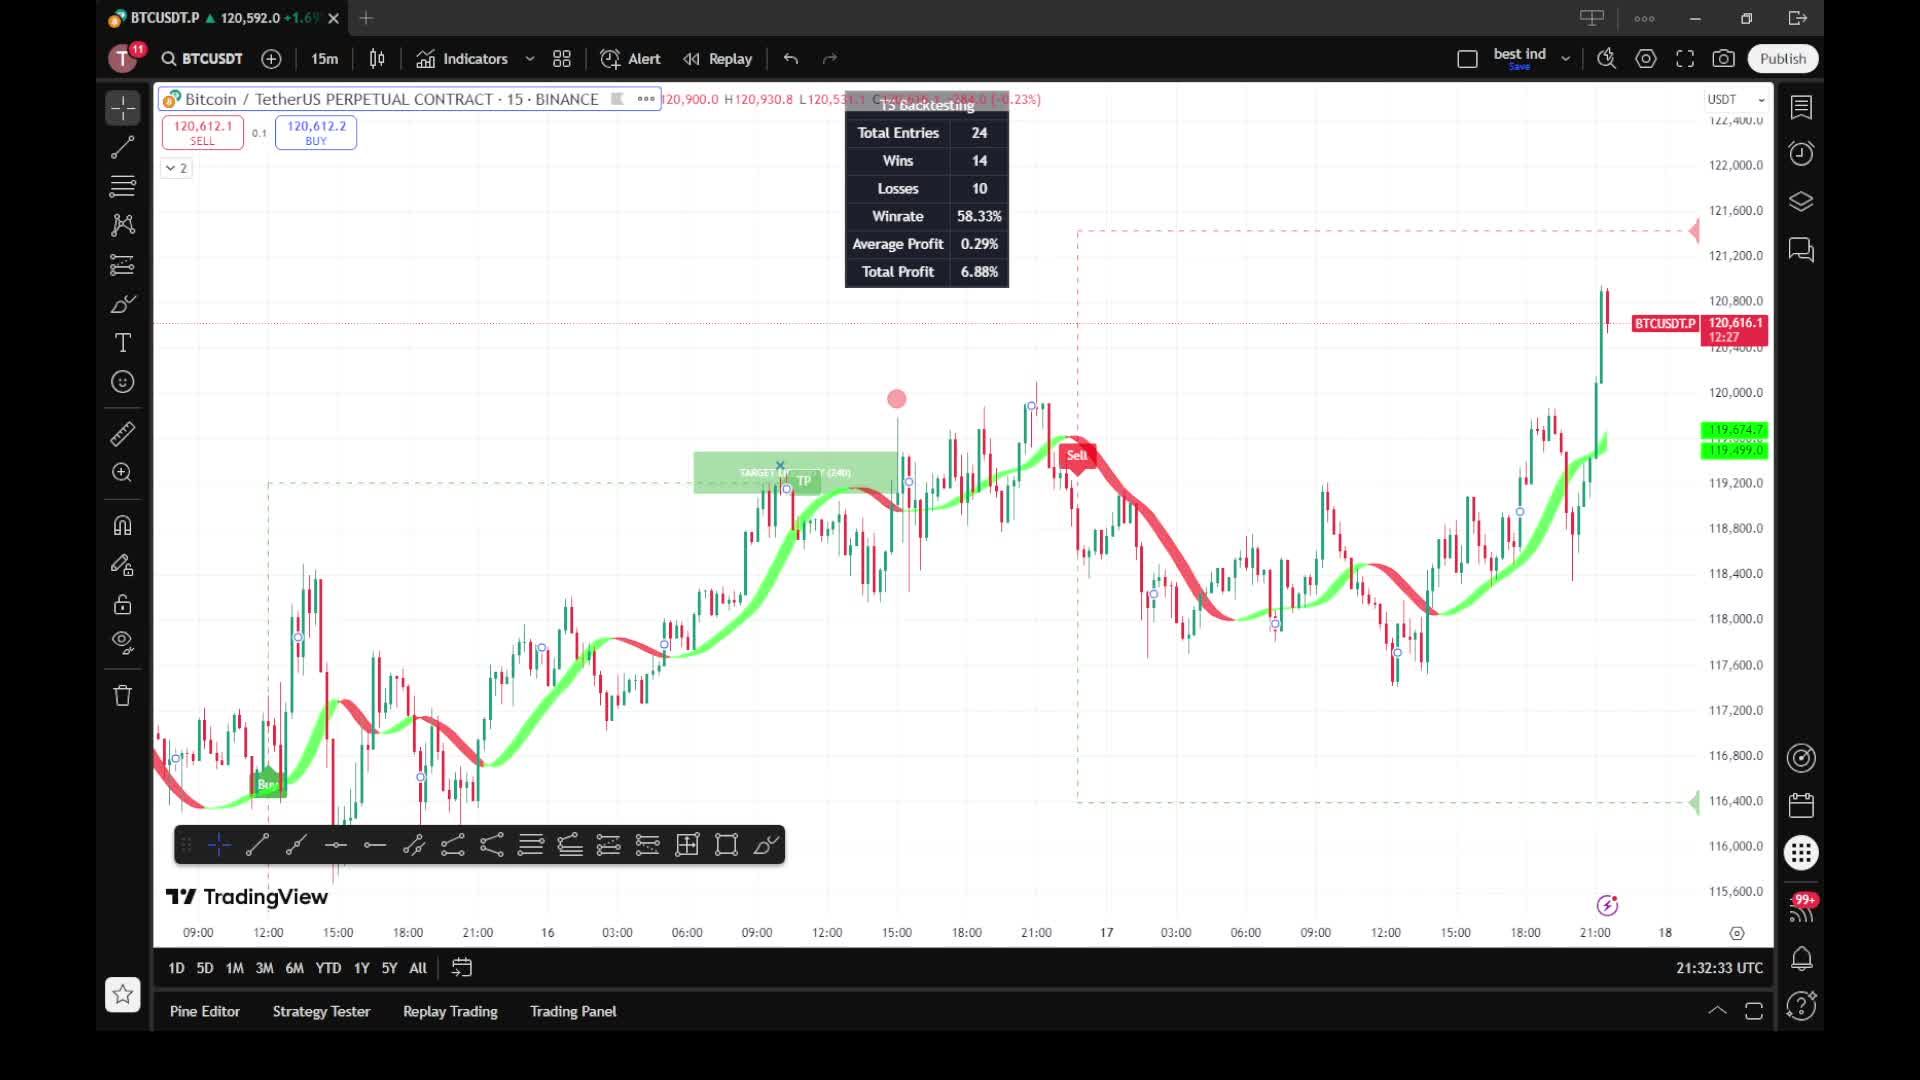Open the Fibonacci retracement tools group
The height and width of the screenshot is (1080, 1920).
[123, 186]
